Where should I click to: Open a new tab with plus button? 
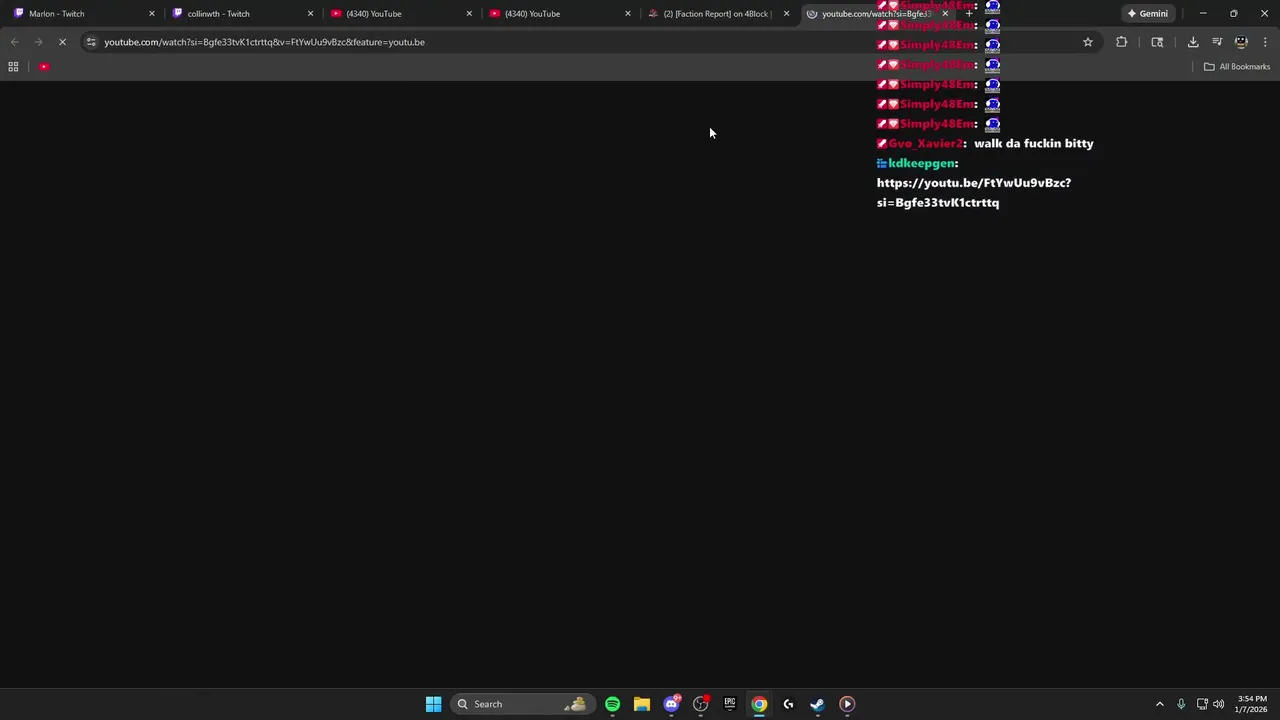pos(969,14)
